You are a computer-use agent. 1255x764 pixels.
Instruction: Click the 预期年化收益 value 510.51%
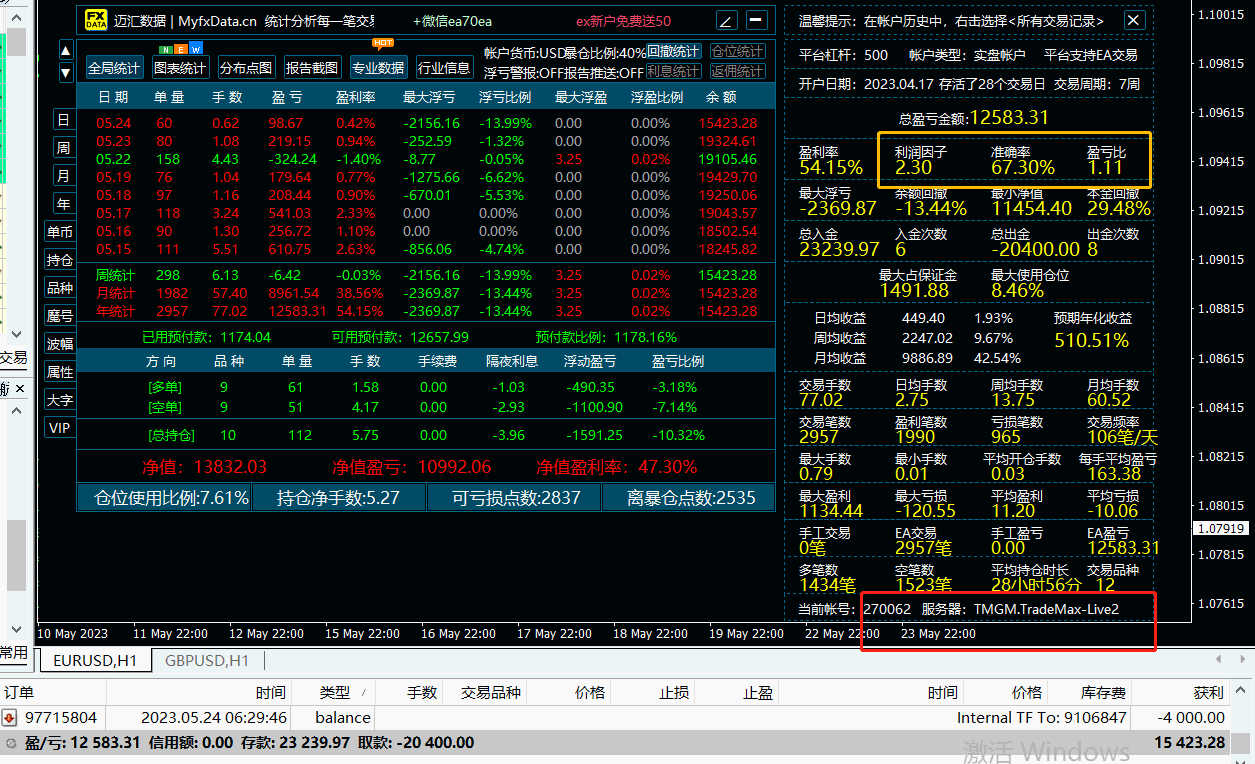pos(1091,340)
